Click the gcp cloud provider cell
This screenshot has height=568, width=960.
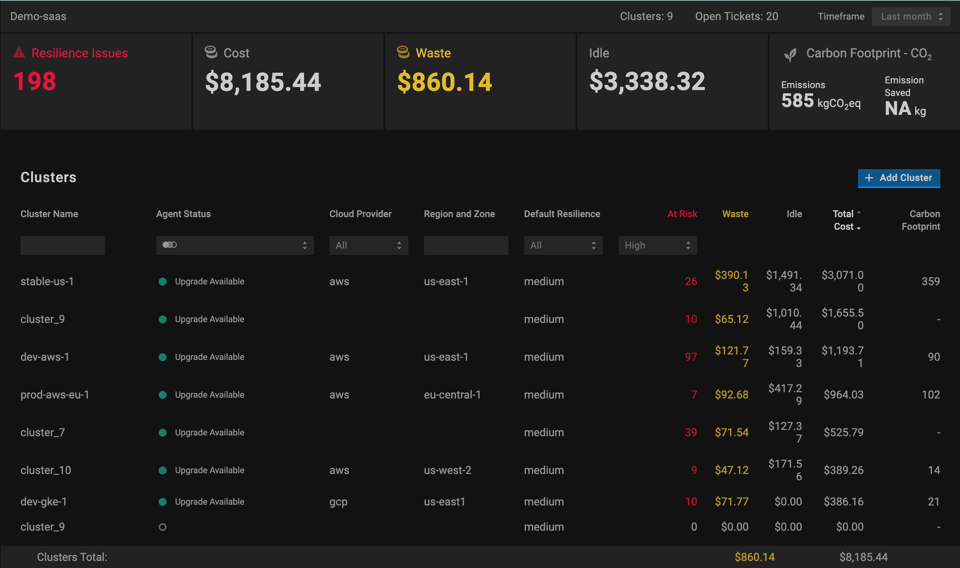pos(339,502)
